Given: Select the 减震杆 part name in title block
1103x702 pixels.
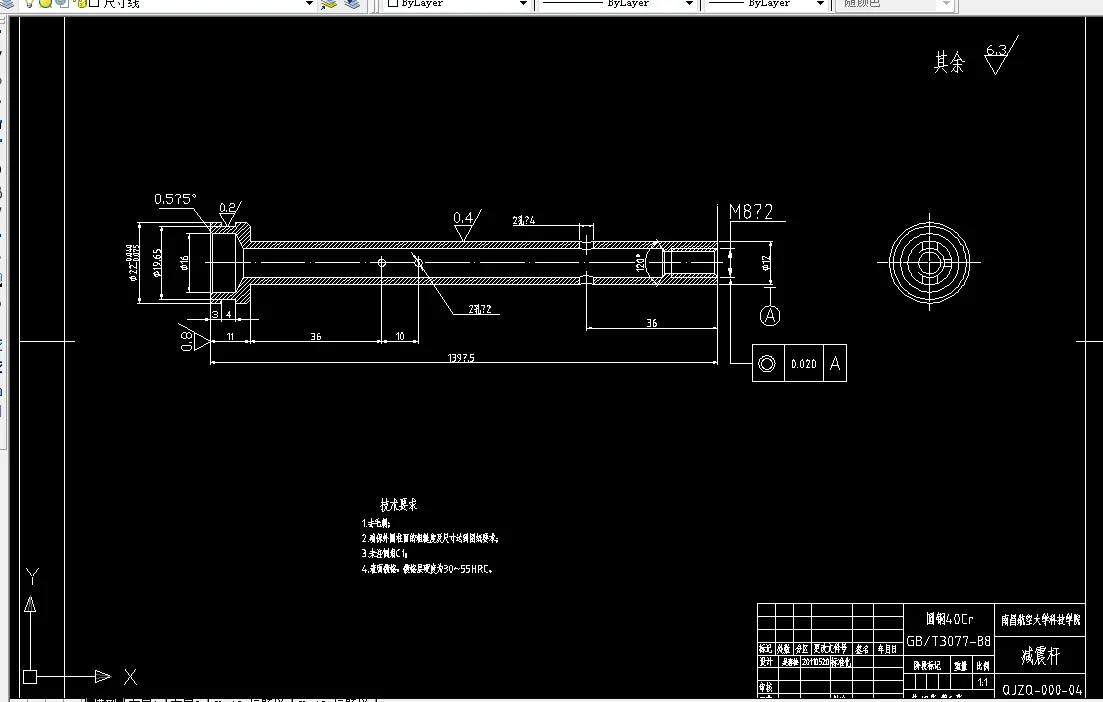Looking at the screenshot, I should click(x=1040, y=656).
